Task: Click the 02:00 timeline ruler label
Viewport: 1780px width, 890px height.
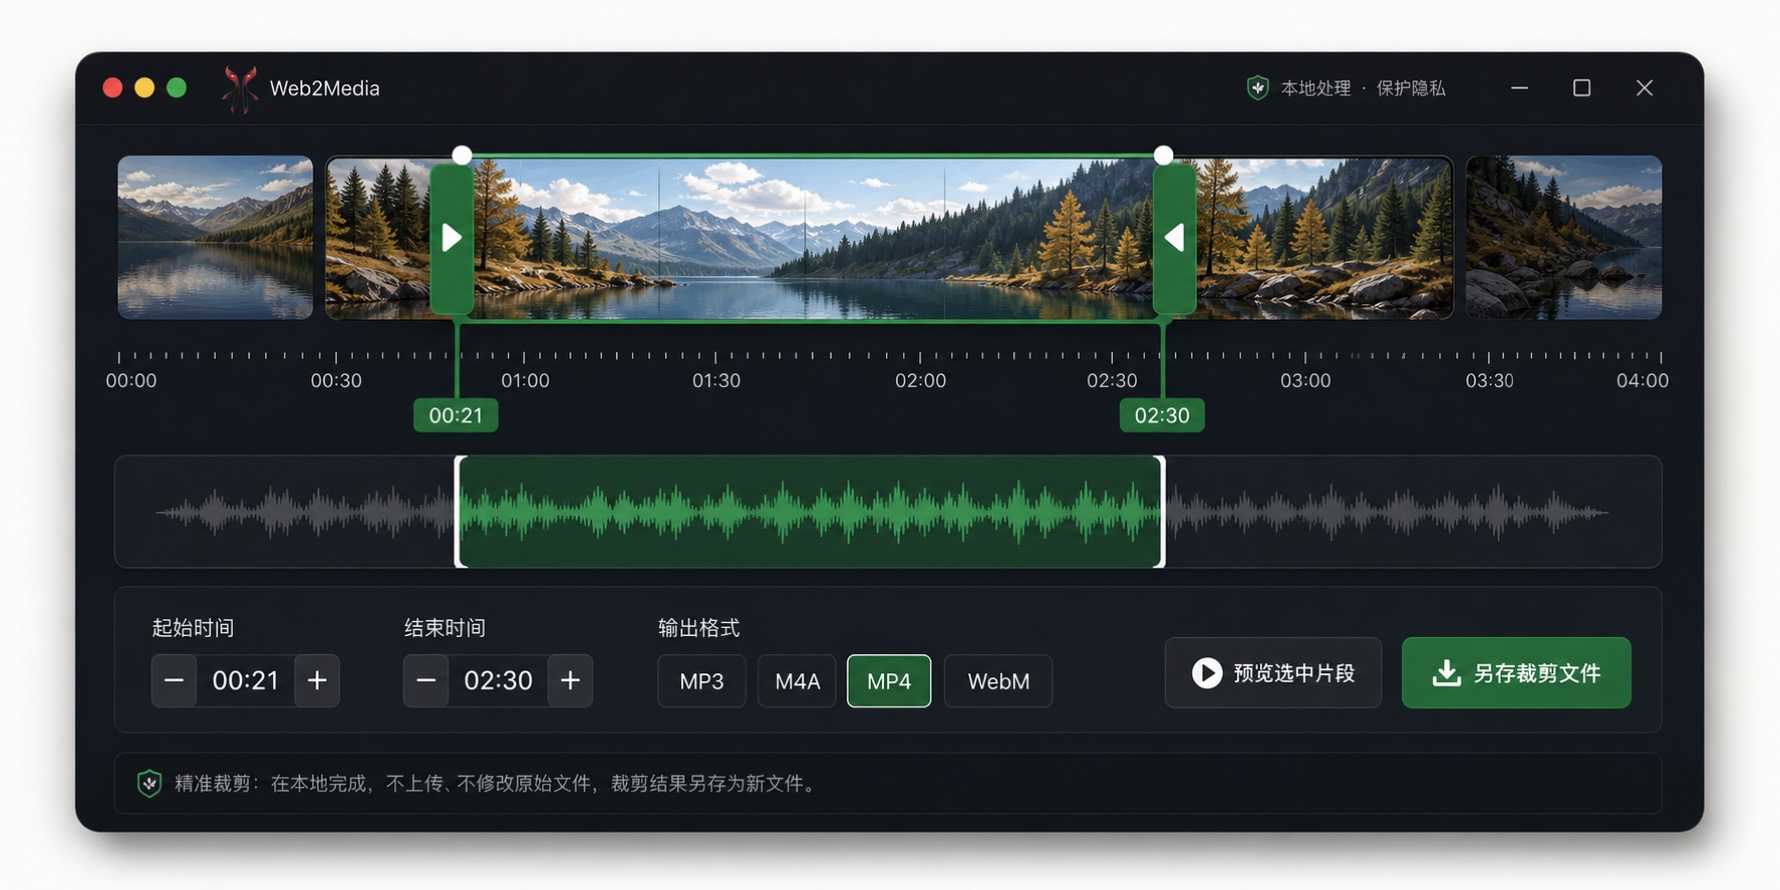Action: click(x=920, y=381)
